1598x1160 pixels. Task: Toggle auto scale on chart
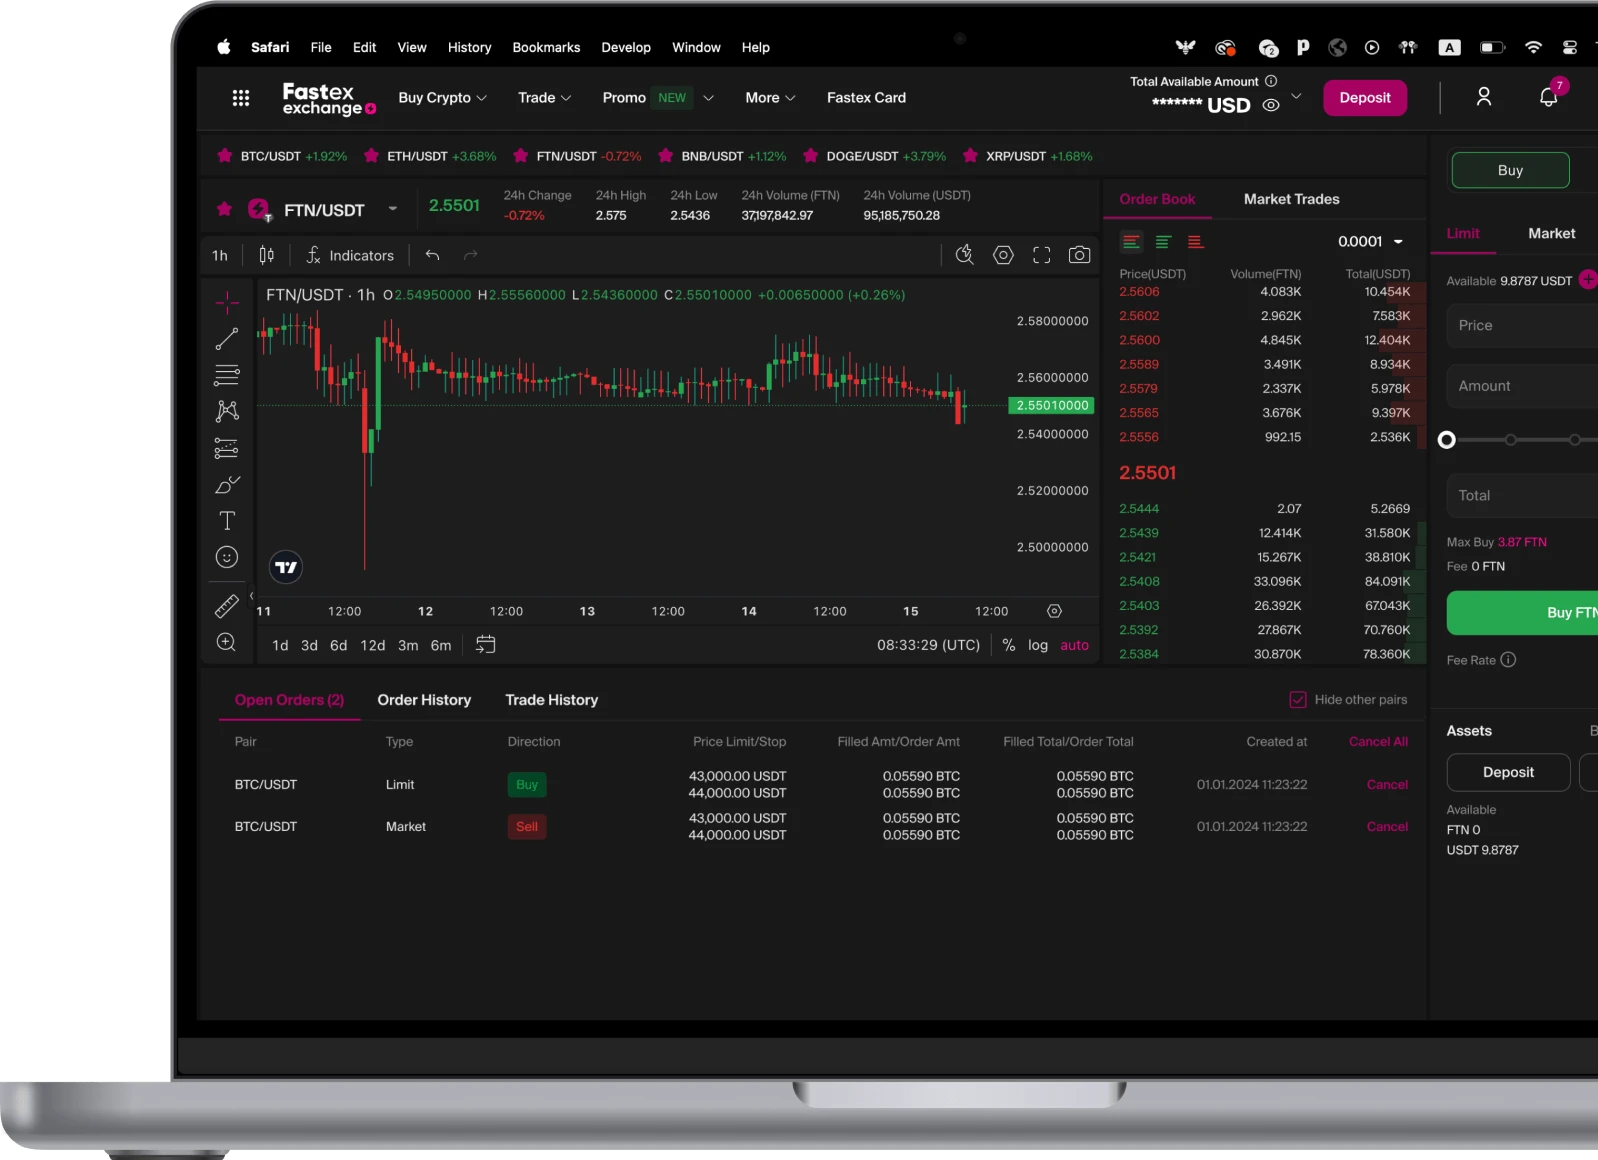click(x=1074, y=645)
